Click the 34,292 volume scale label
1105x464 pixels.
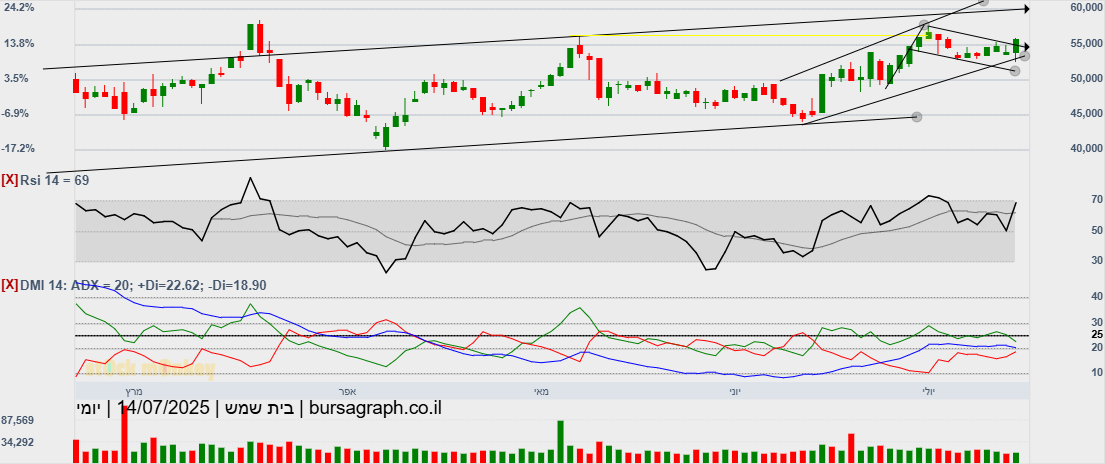coord(20,443)
